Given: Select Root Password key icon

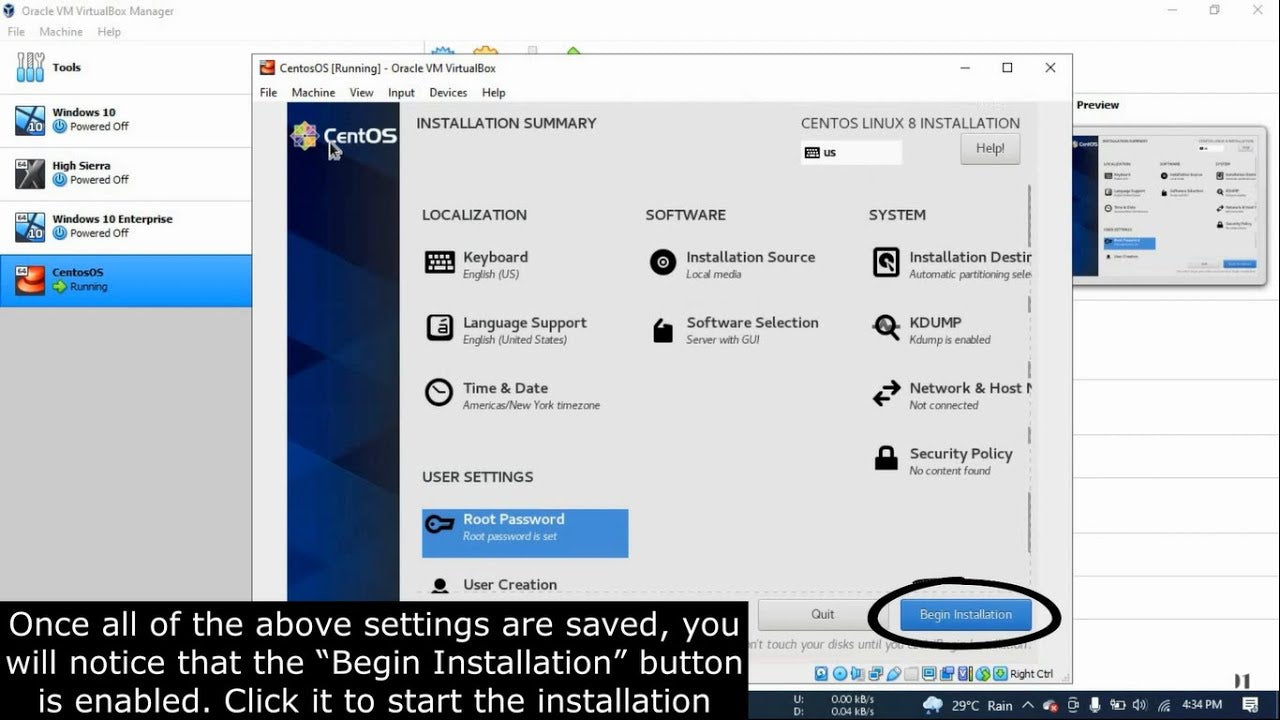Looking at the screenshot, I should click(x=440, y=525).
